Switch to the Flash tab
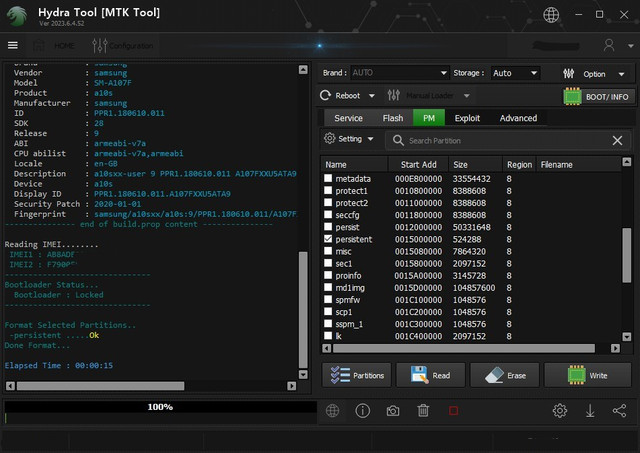This screenshot has height=453, width=640. [x=393, y=118]
